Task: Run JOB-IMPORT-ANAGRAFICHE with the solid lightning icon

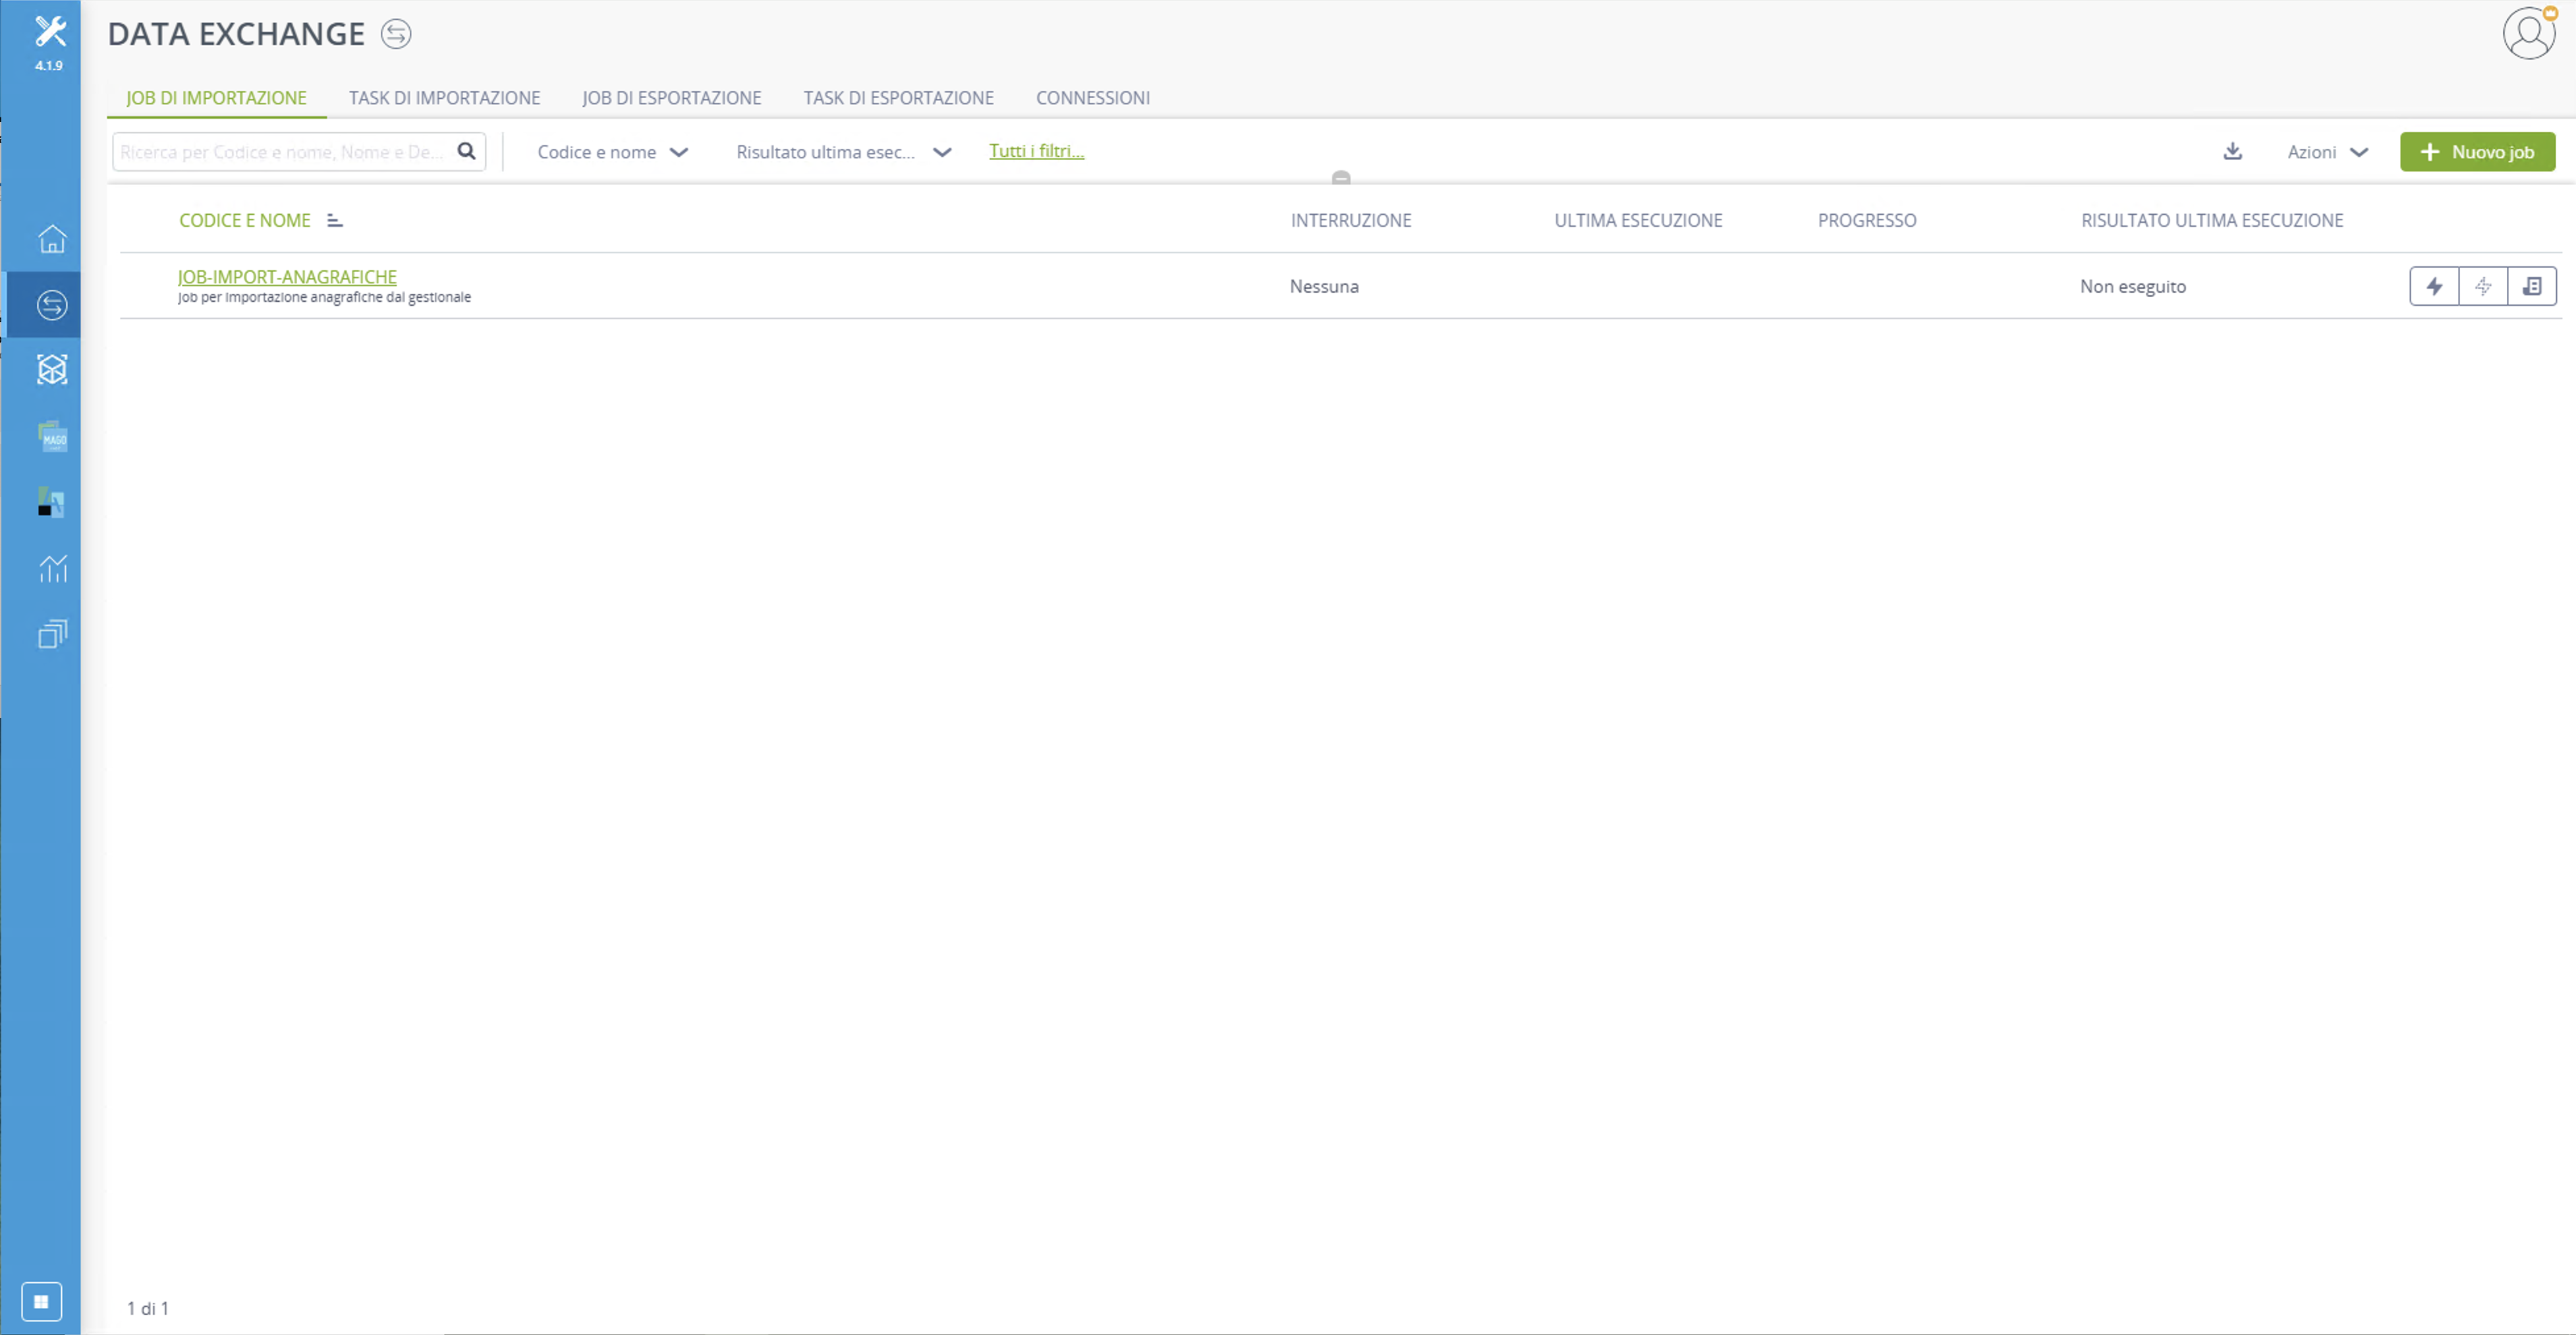Action: click(x=2434, y=286)
